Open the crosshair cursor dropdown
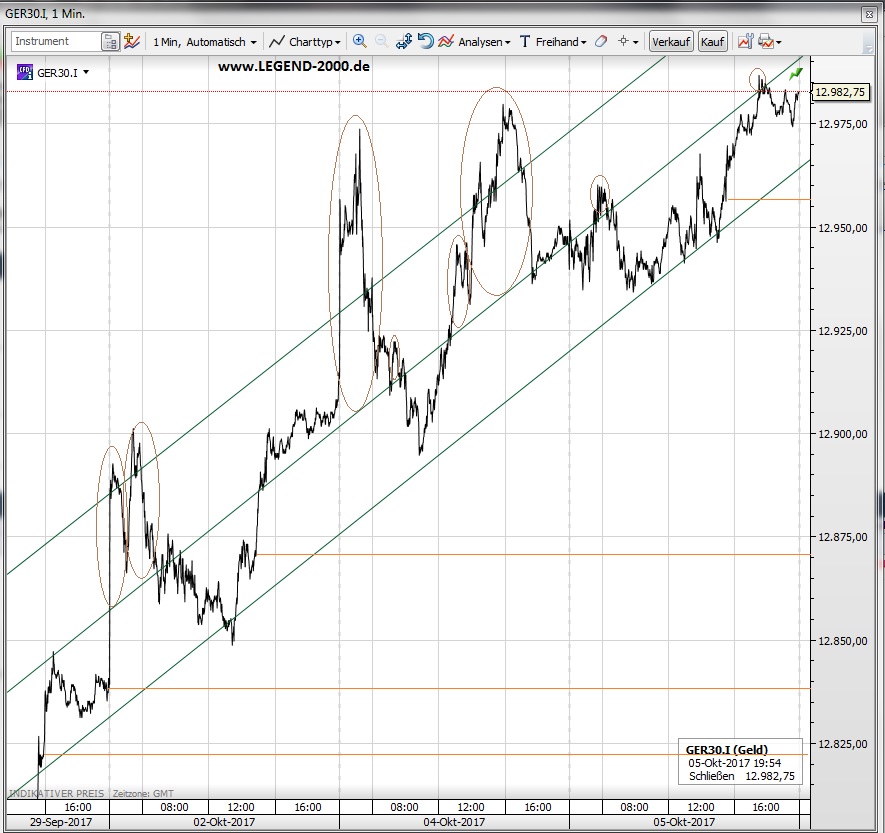 tap(629, 42)
